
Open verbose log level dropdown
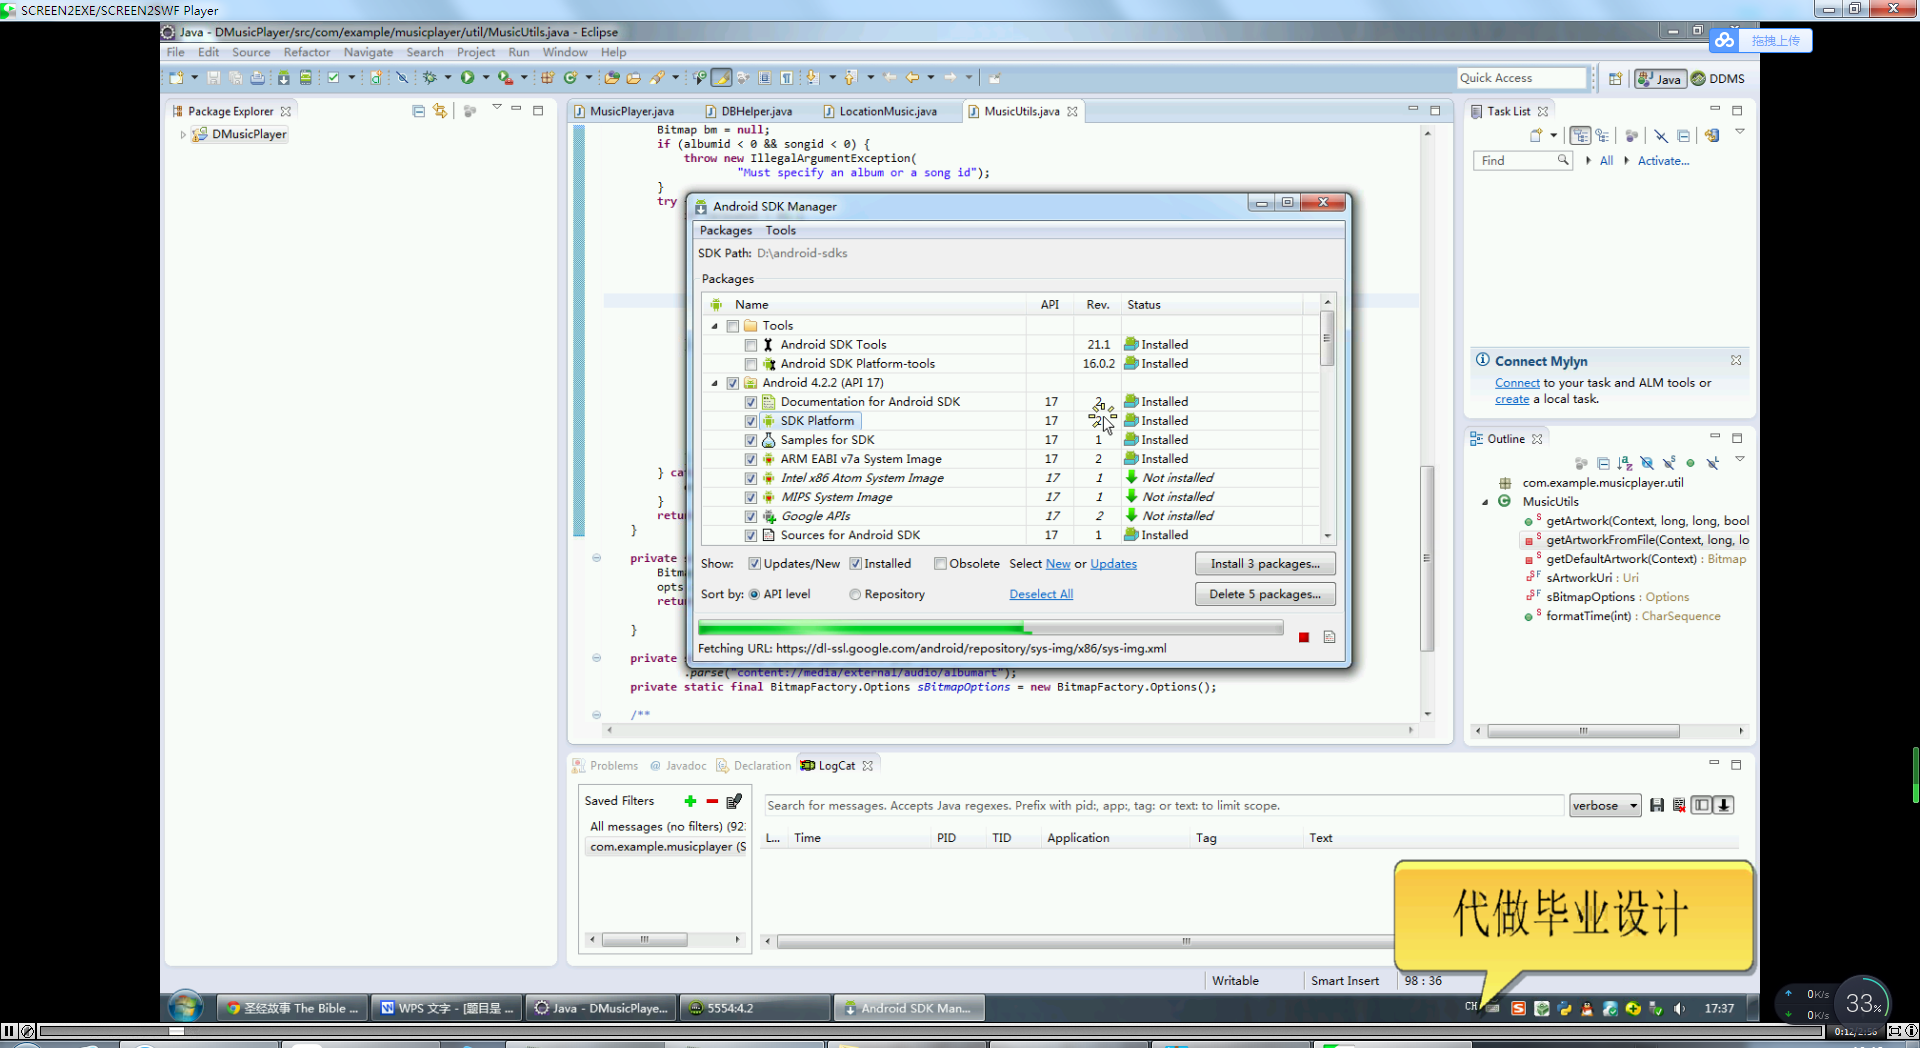1605,805
